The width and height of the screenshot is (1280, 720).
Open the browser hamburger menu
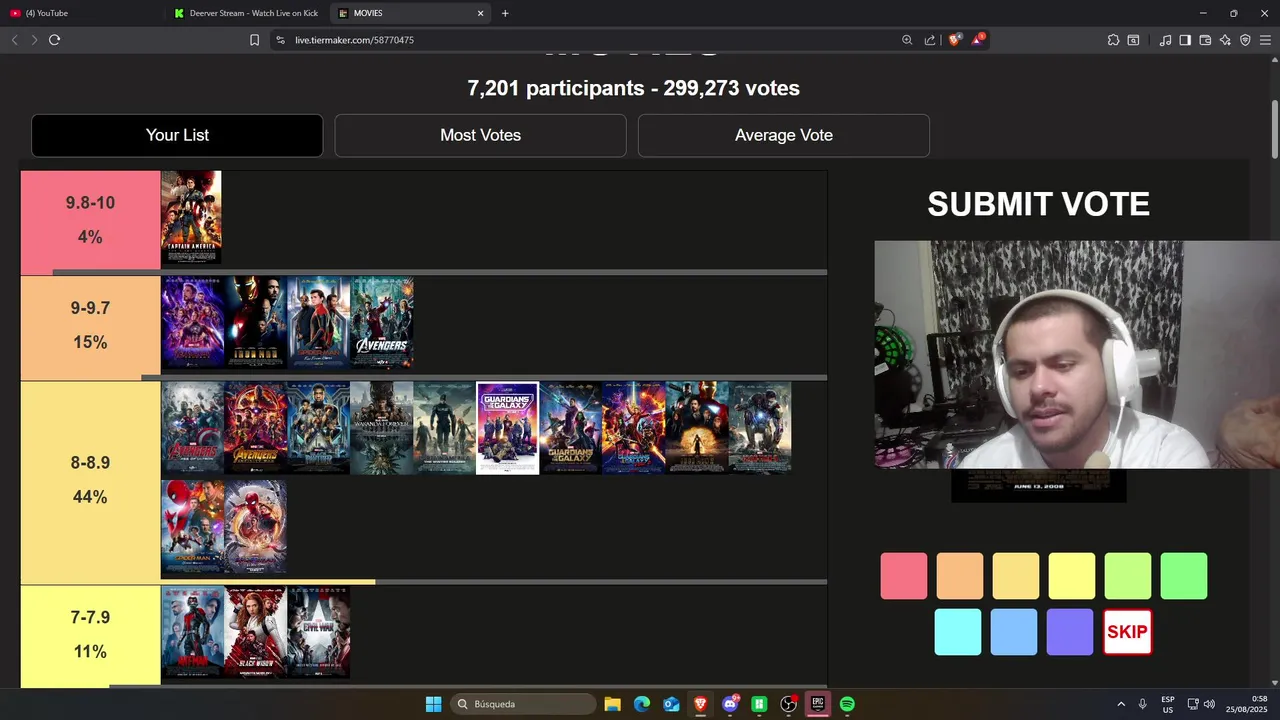[x=1265, y=40]
